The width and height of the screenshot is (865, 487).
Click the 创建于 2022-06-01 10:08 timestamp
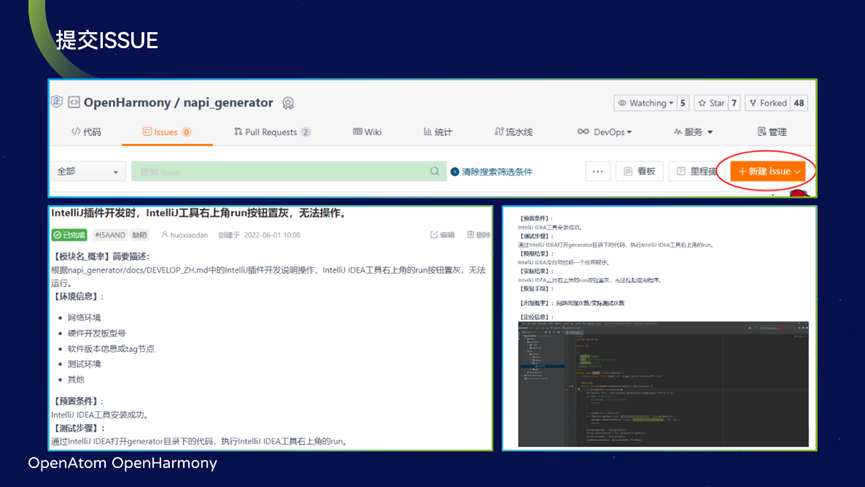point(259,235)
